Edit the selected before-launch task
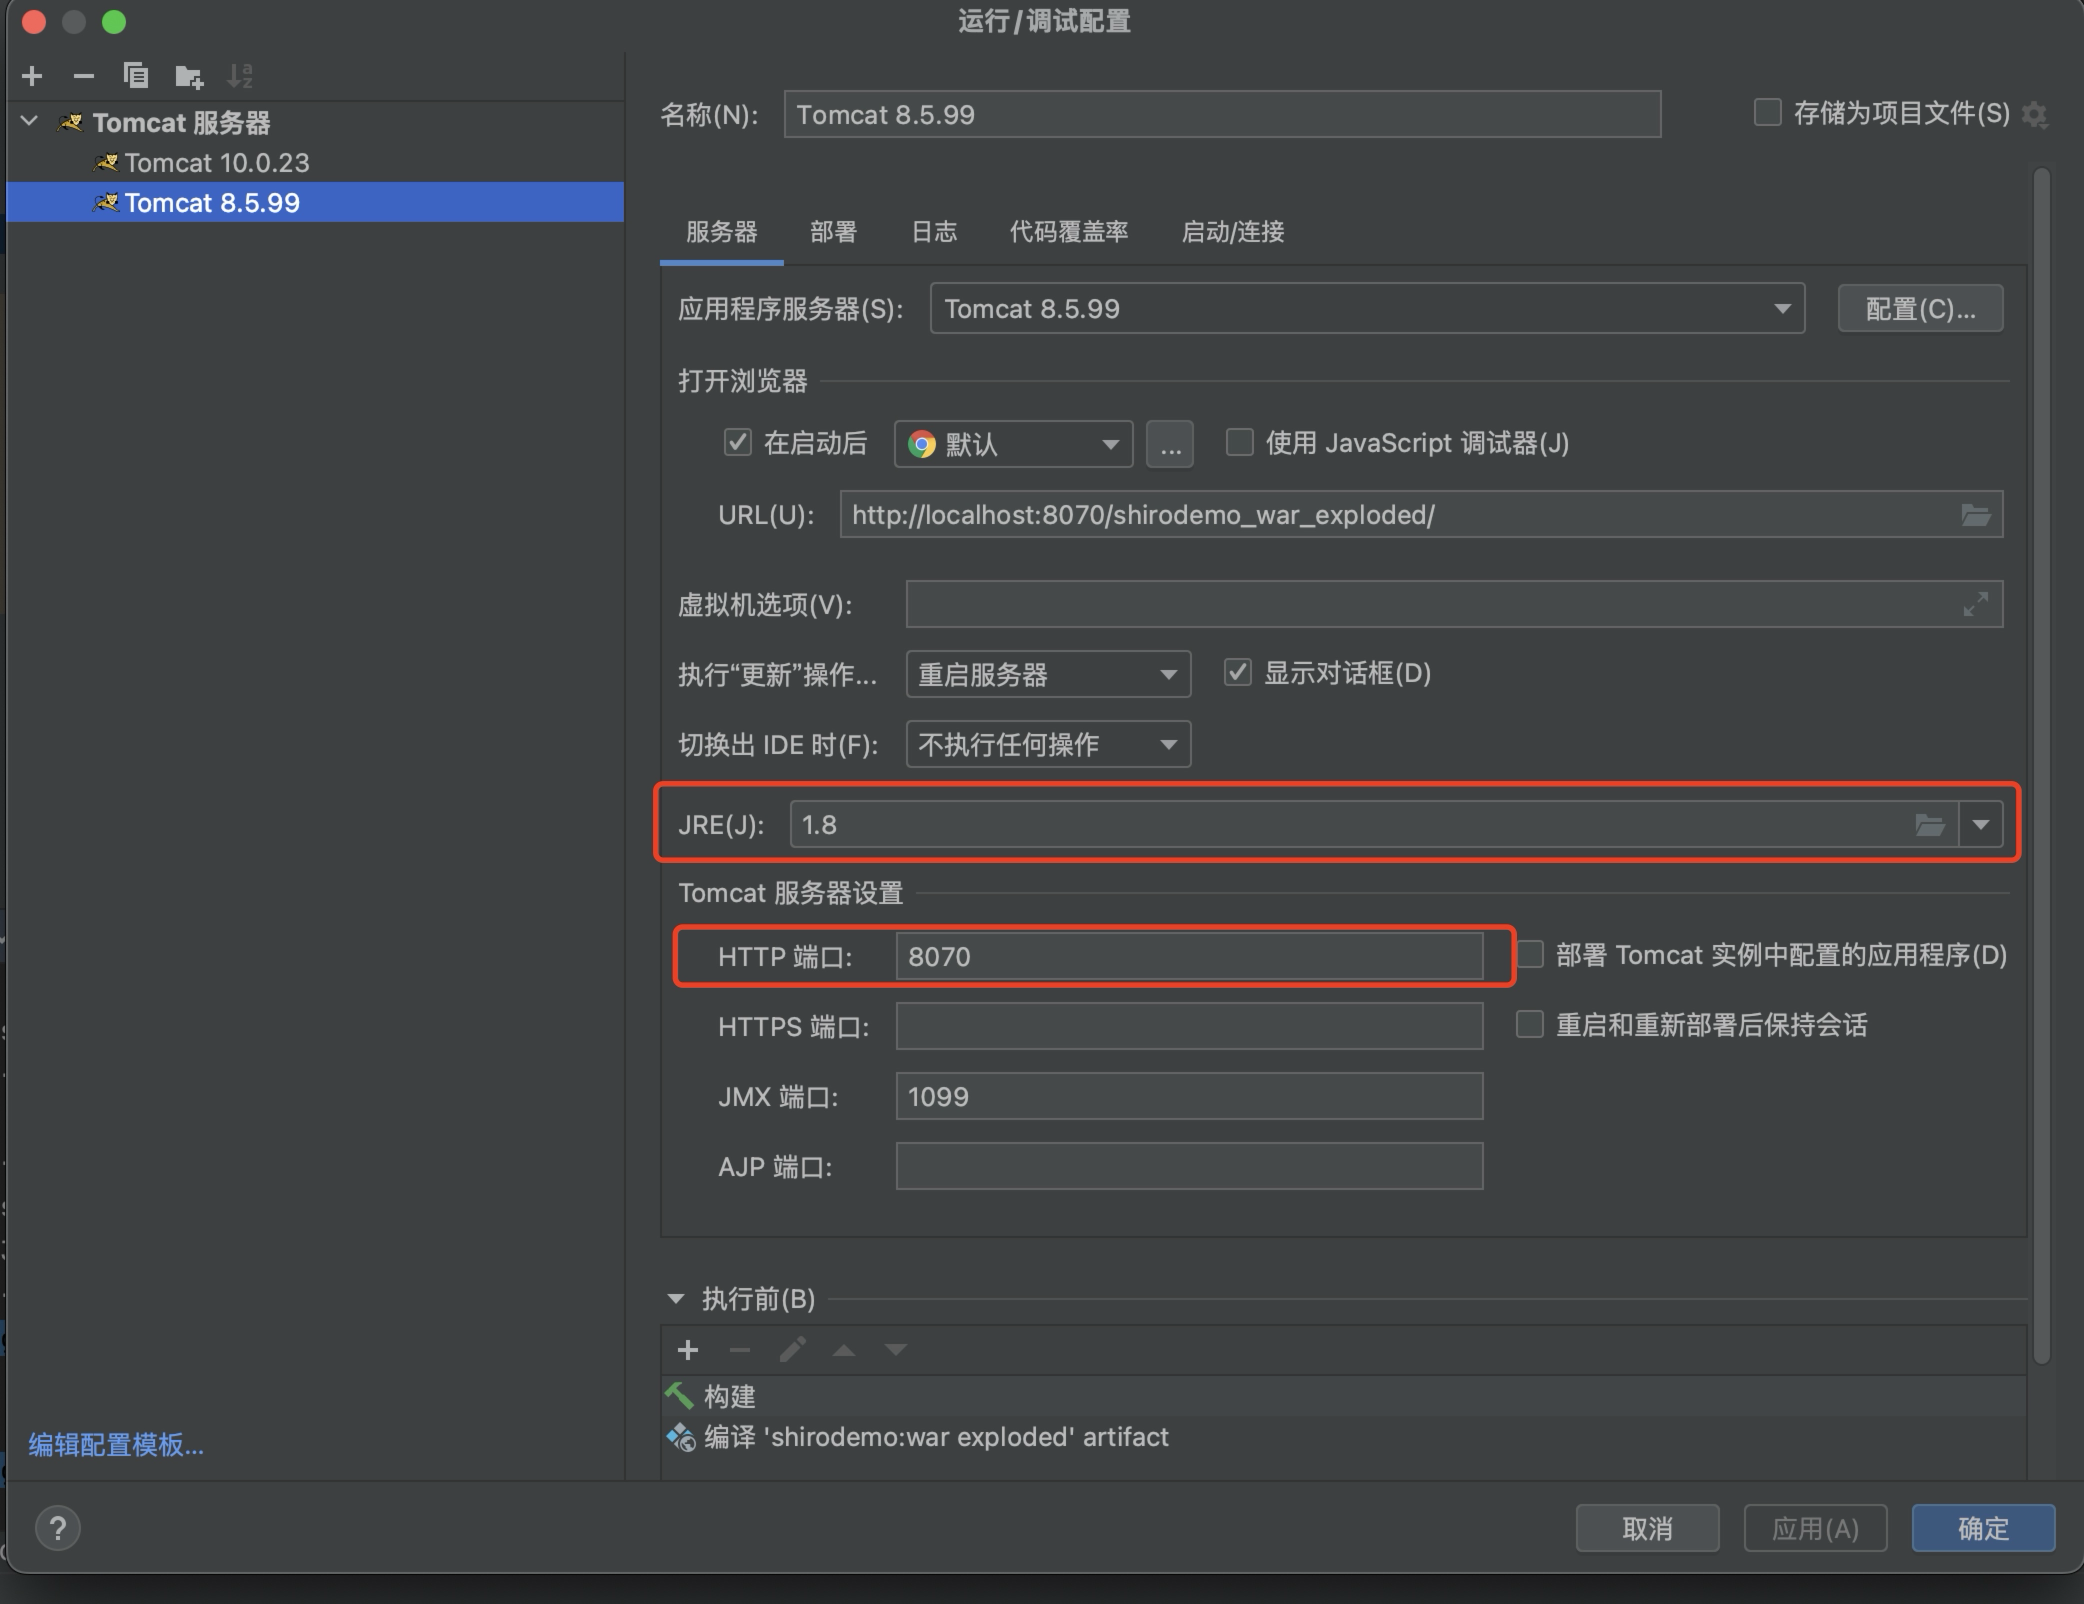The image size is (2084, 1604). click(x=792, y=1350)
